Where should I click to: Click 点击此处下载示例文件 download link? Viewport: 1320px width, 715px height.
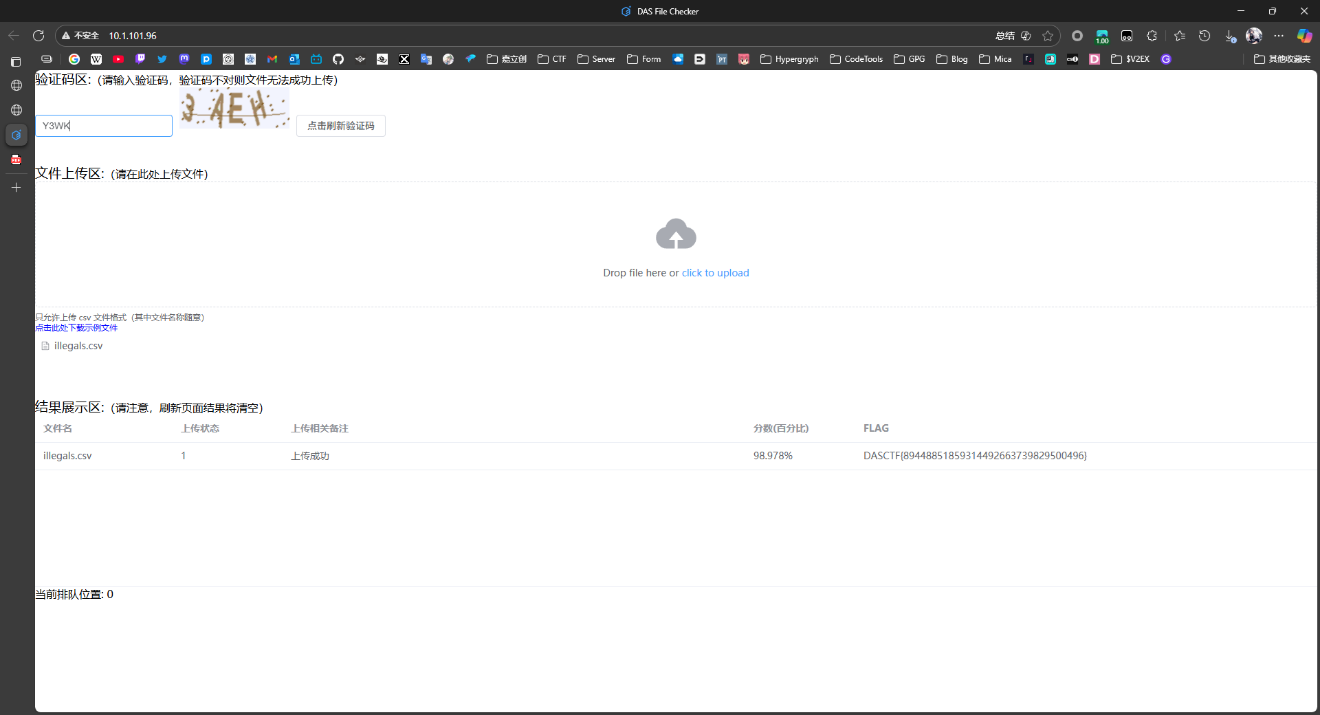[x=76, y=327]
